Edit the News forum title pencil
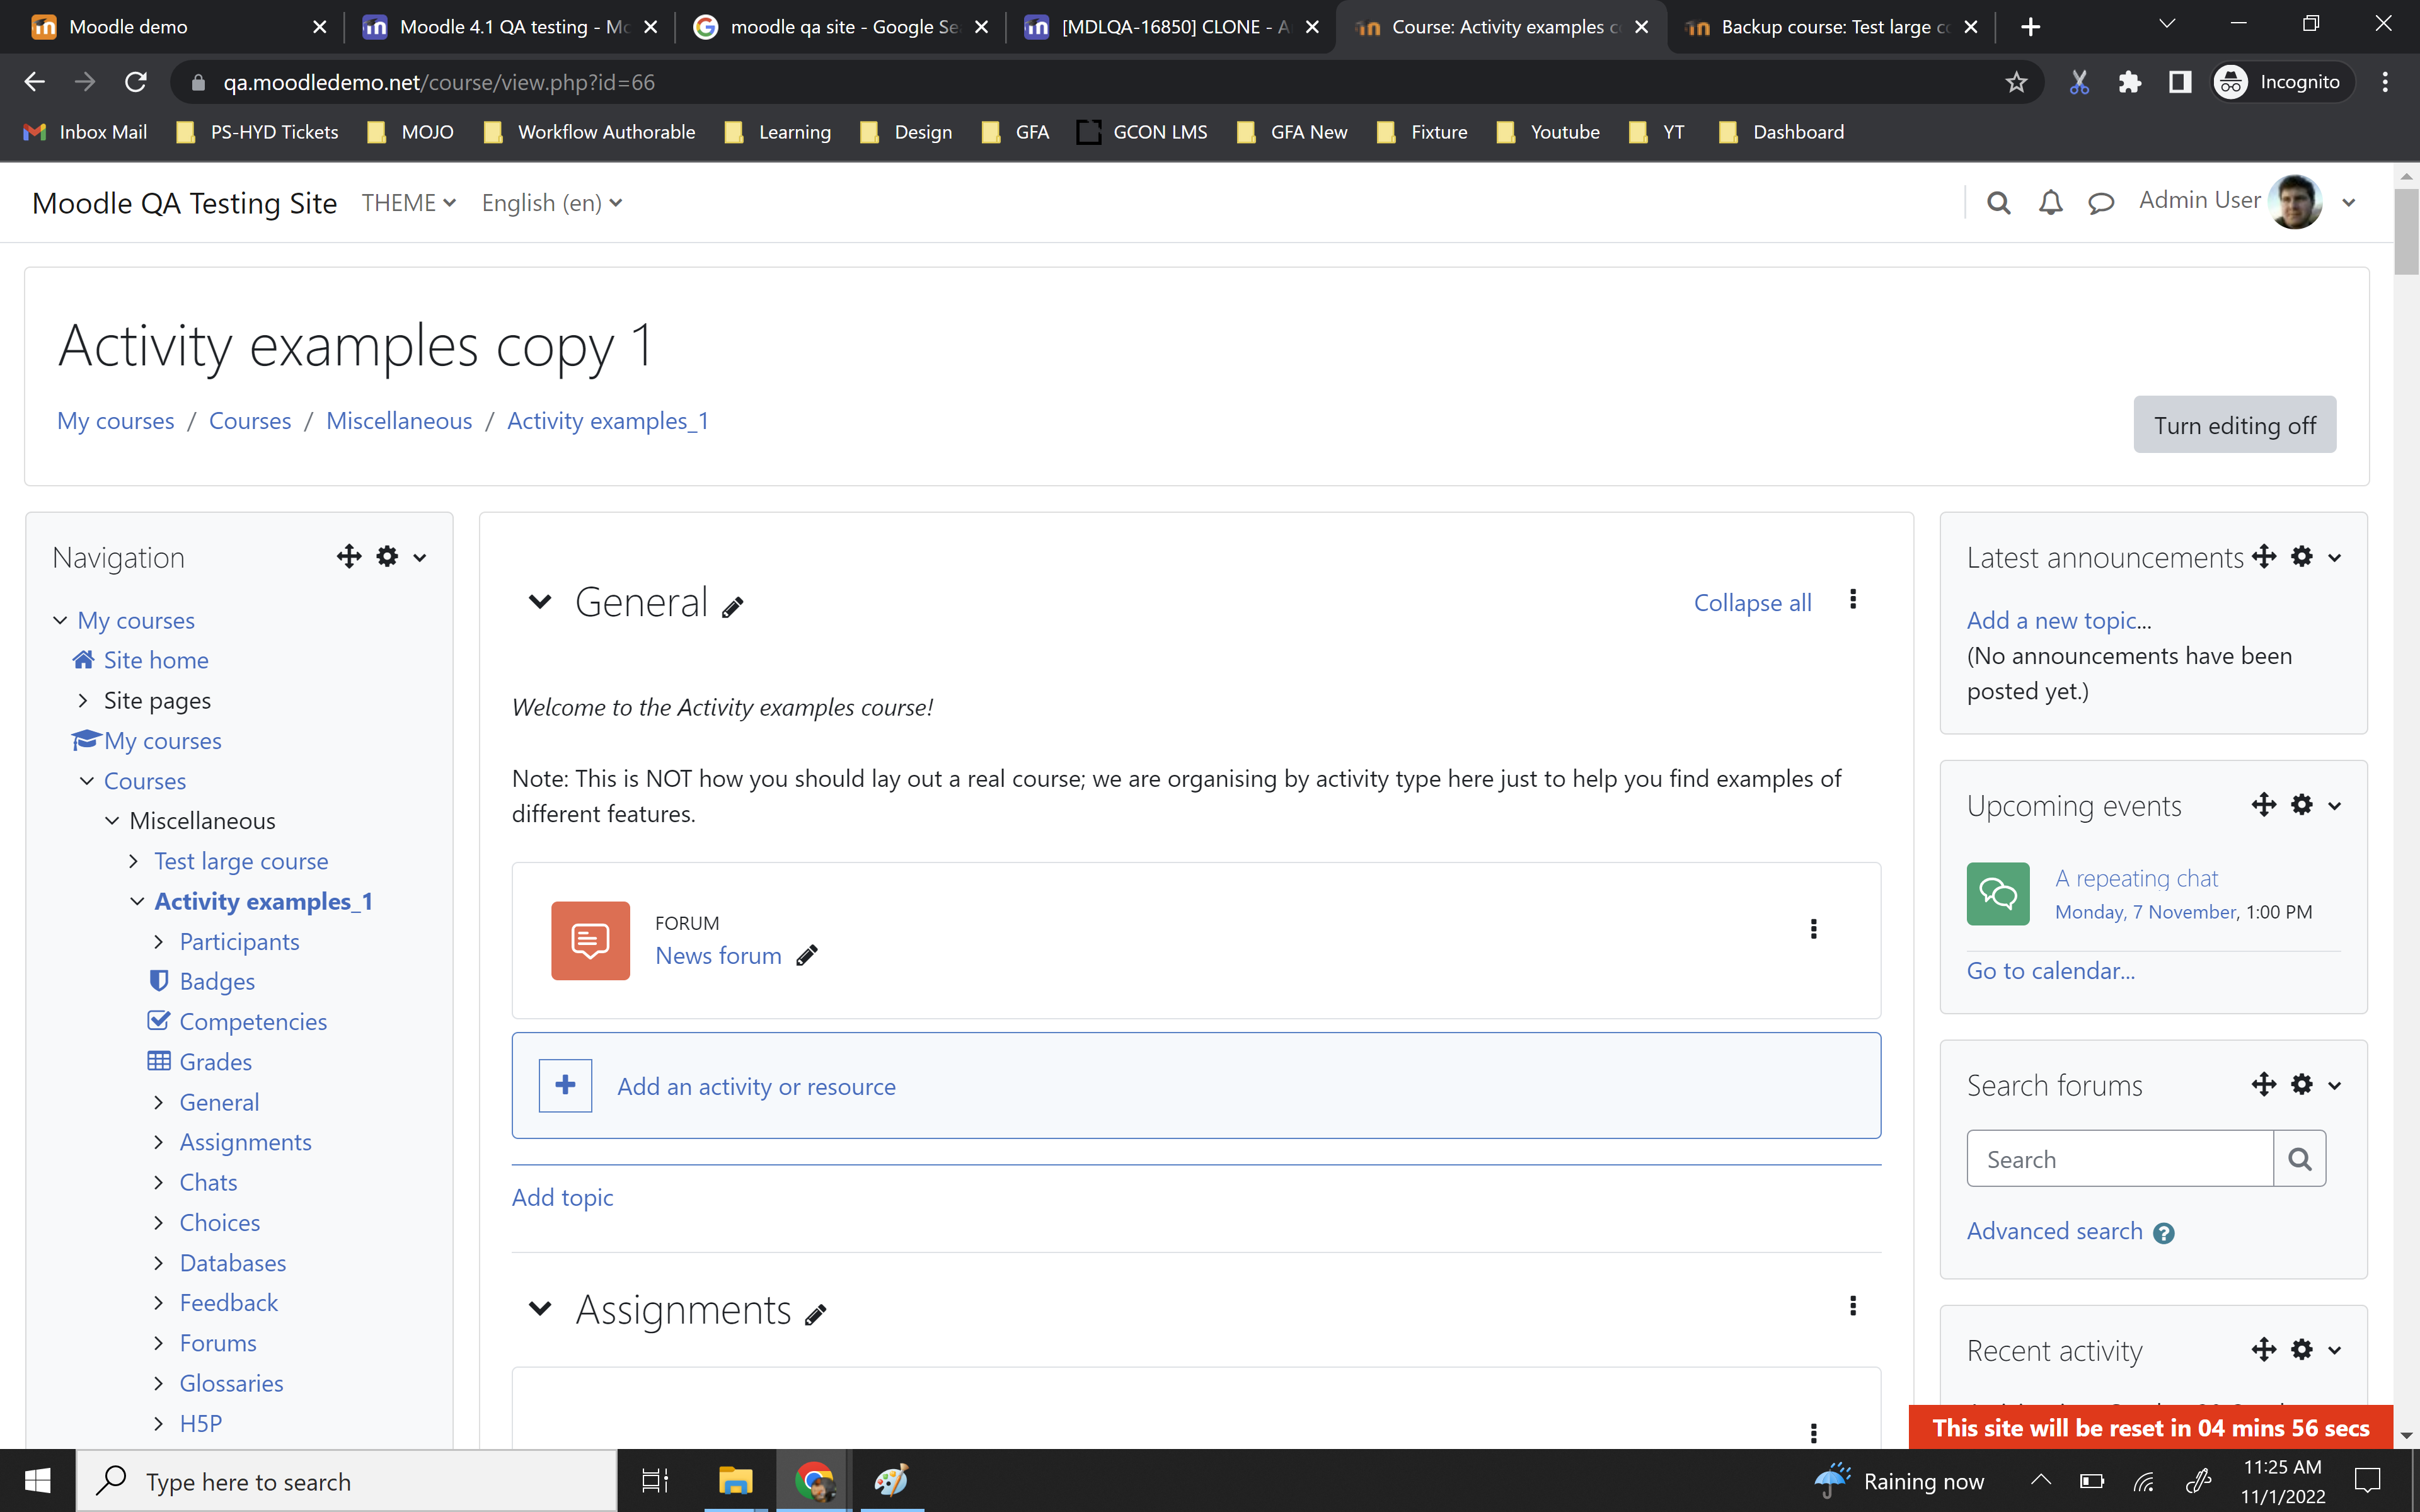This screenshot has height=1512, width=2420. click(x=807, y=956)
